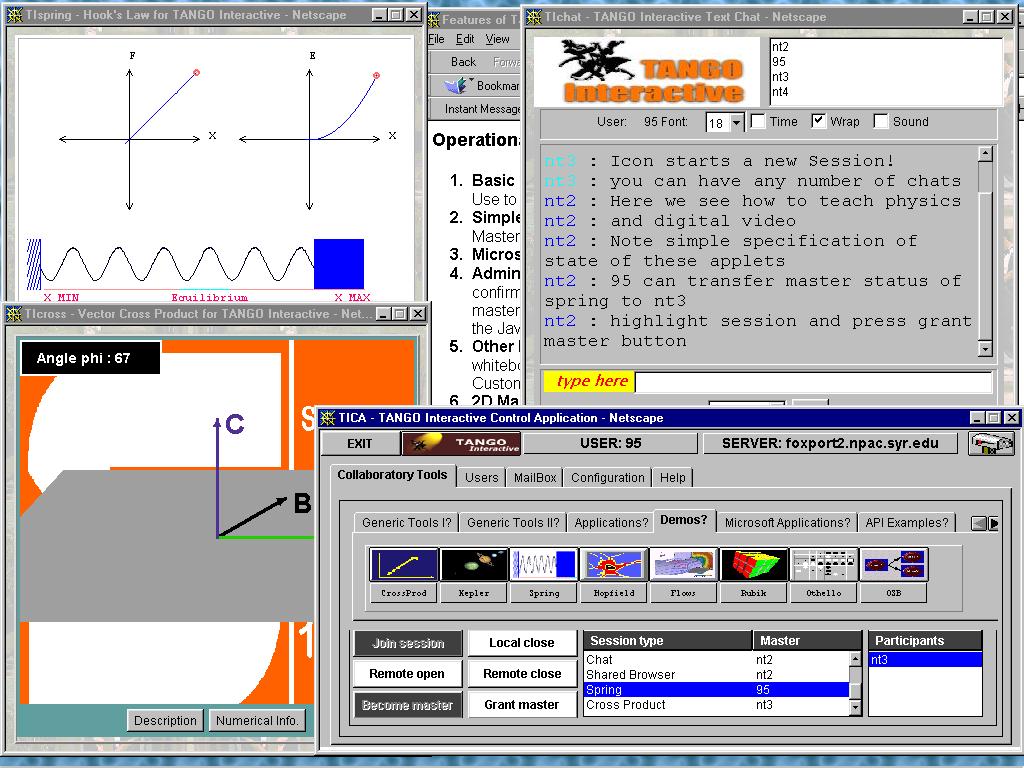Launch the Hopfield demo icon
The width and height of the screenshot is (1024, 768).
point(614,564)
